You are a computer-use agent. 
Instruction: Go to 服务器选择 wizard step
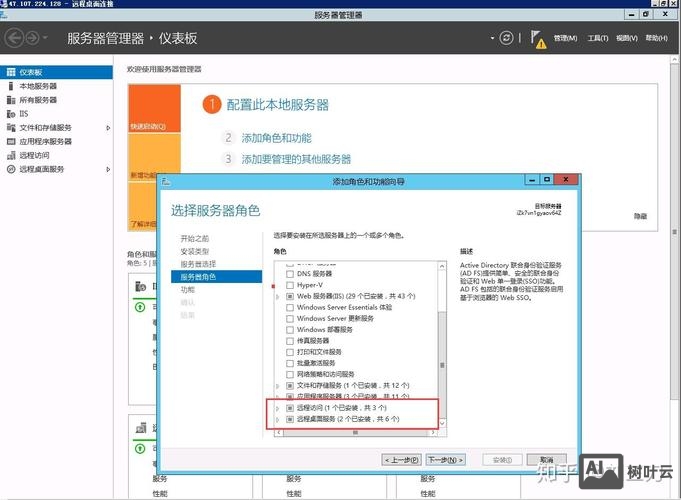[198, 264]
